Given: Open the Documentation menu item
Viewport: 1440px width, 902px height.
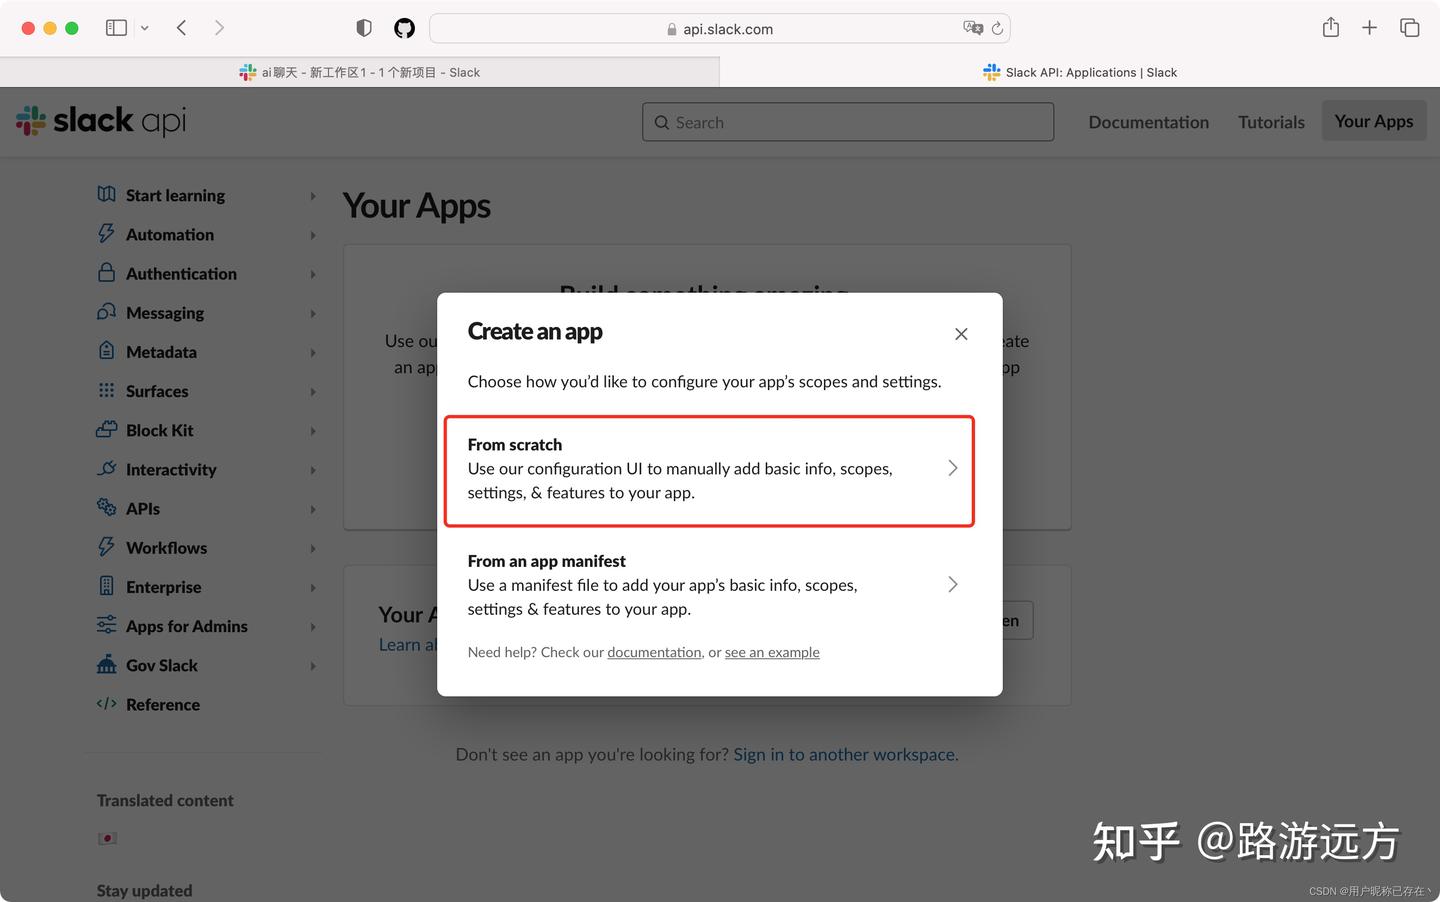Looking at the screenshot, I should [1148, 121].
